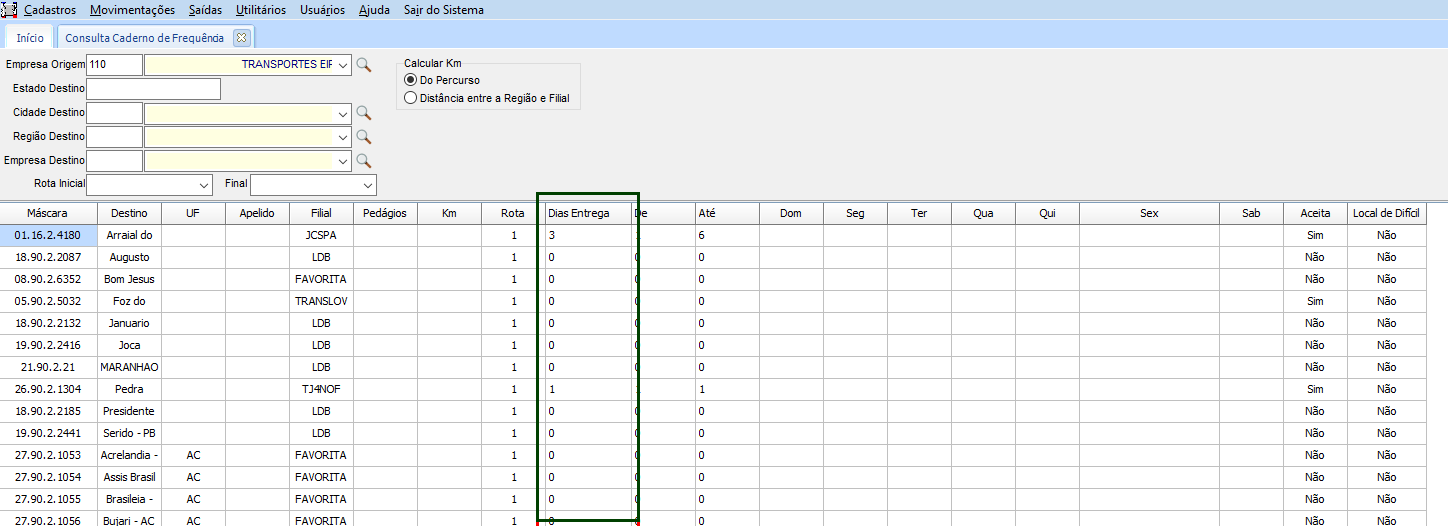Viewport: 1448px width, 526px height.
Task: Sort by the Máscara column header
Action: tap(48, 213)
